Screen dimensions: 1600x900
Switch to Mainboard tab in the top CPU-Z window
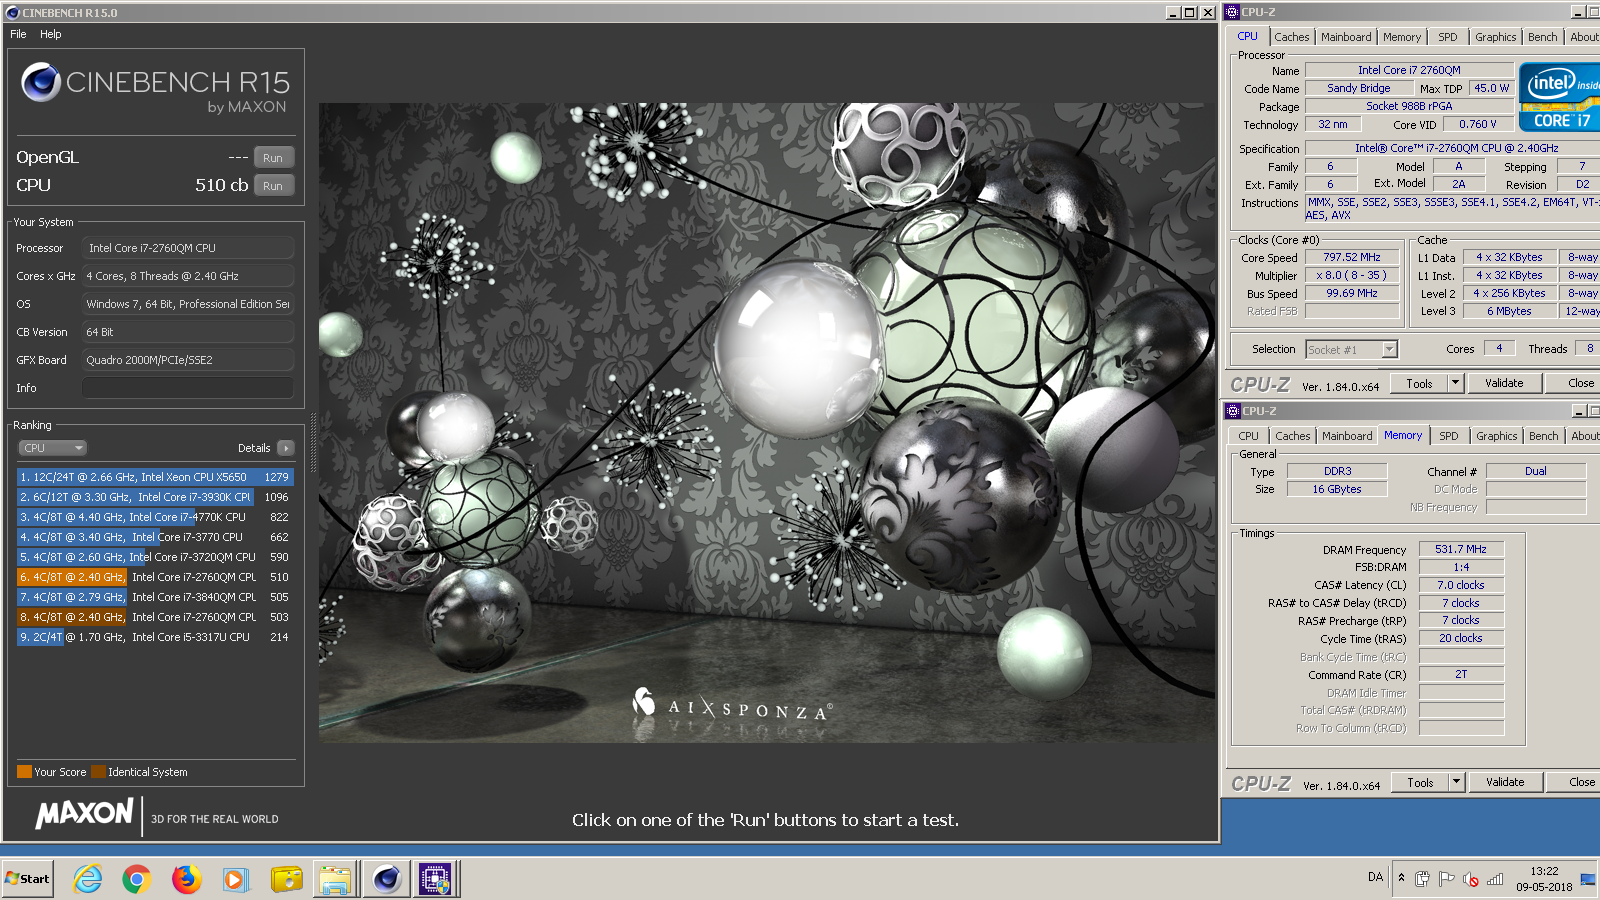click(x=1346, y=37)
